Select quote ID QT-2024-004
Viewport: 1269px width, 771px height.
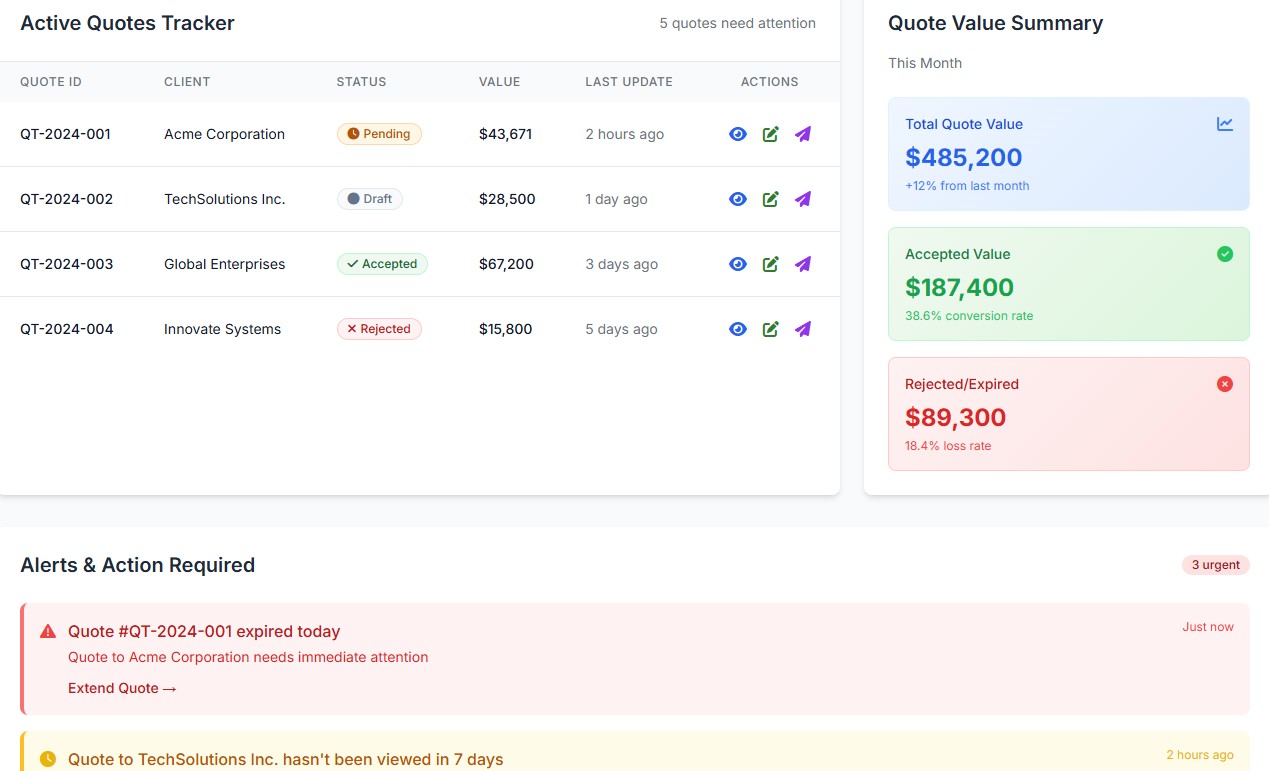[x=66, y=329]
